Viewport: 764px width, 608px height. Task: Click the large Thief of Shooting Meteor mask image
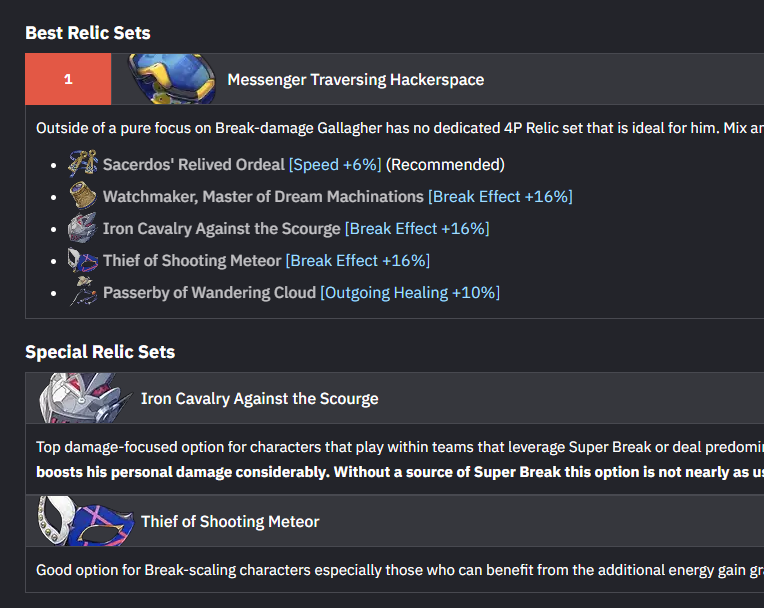(x=86, y=521)
